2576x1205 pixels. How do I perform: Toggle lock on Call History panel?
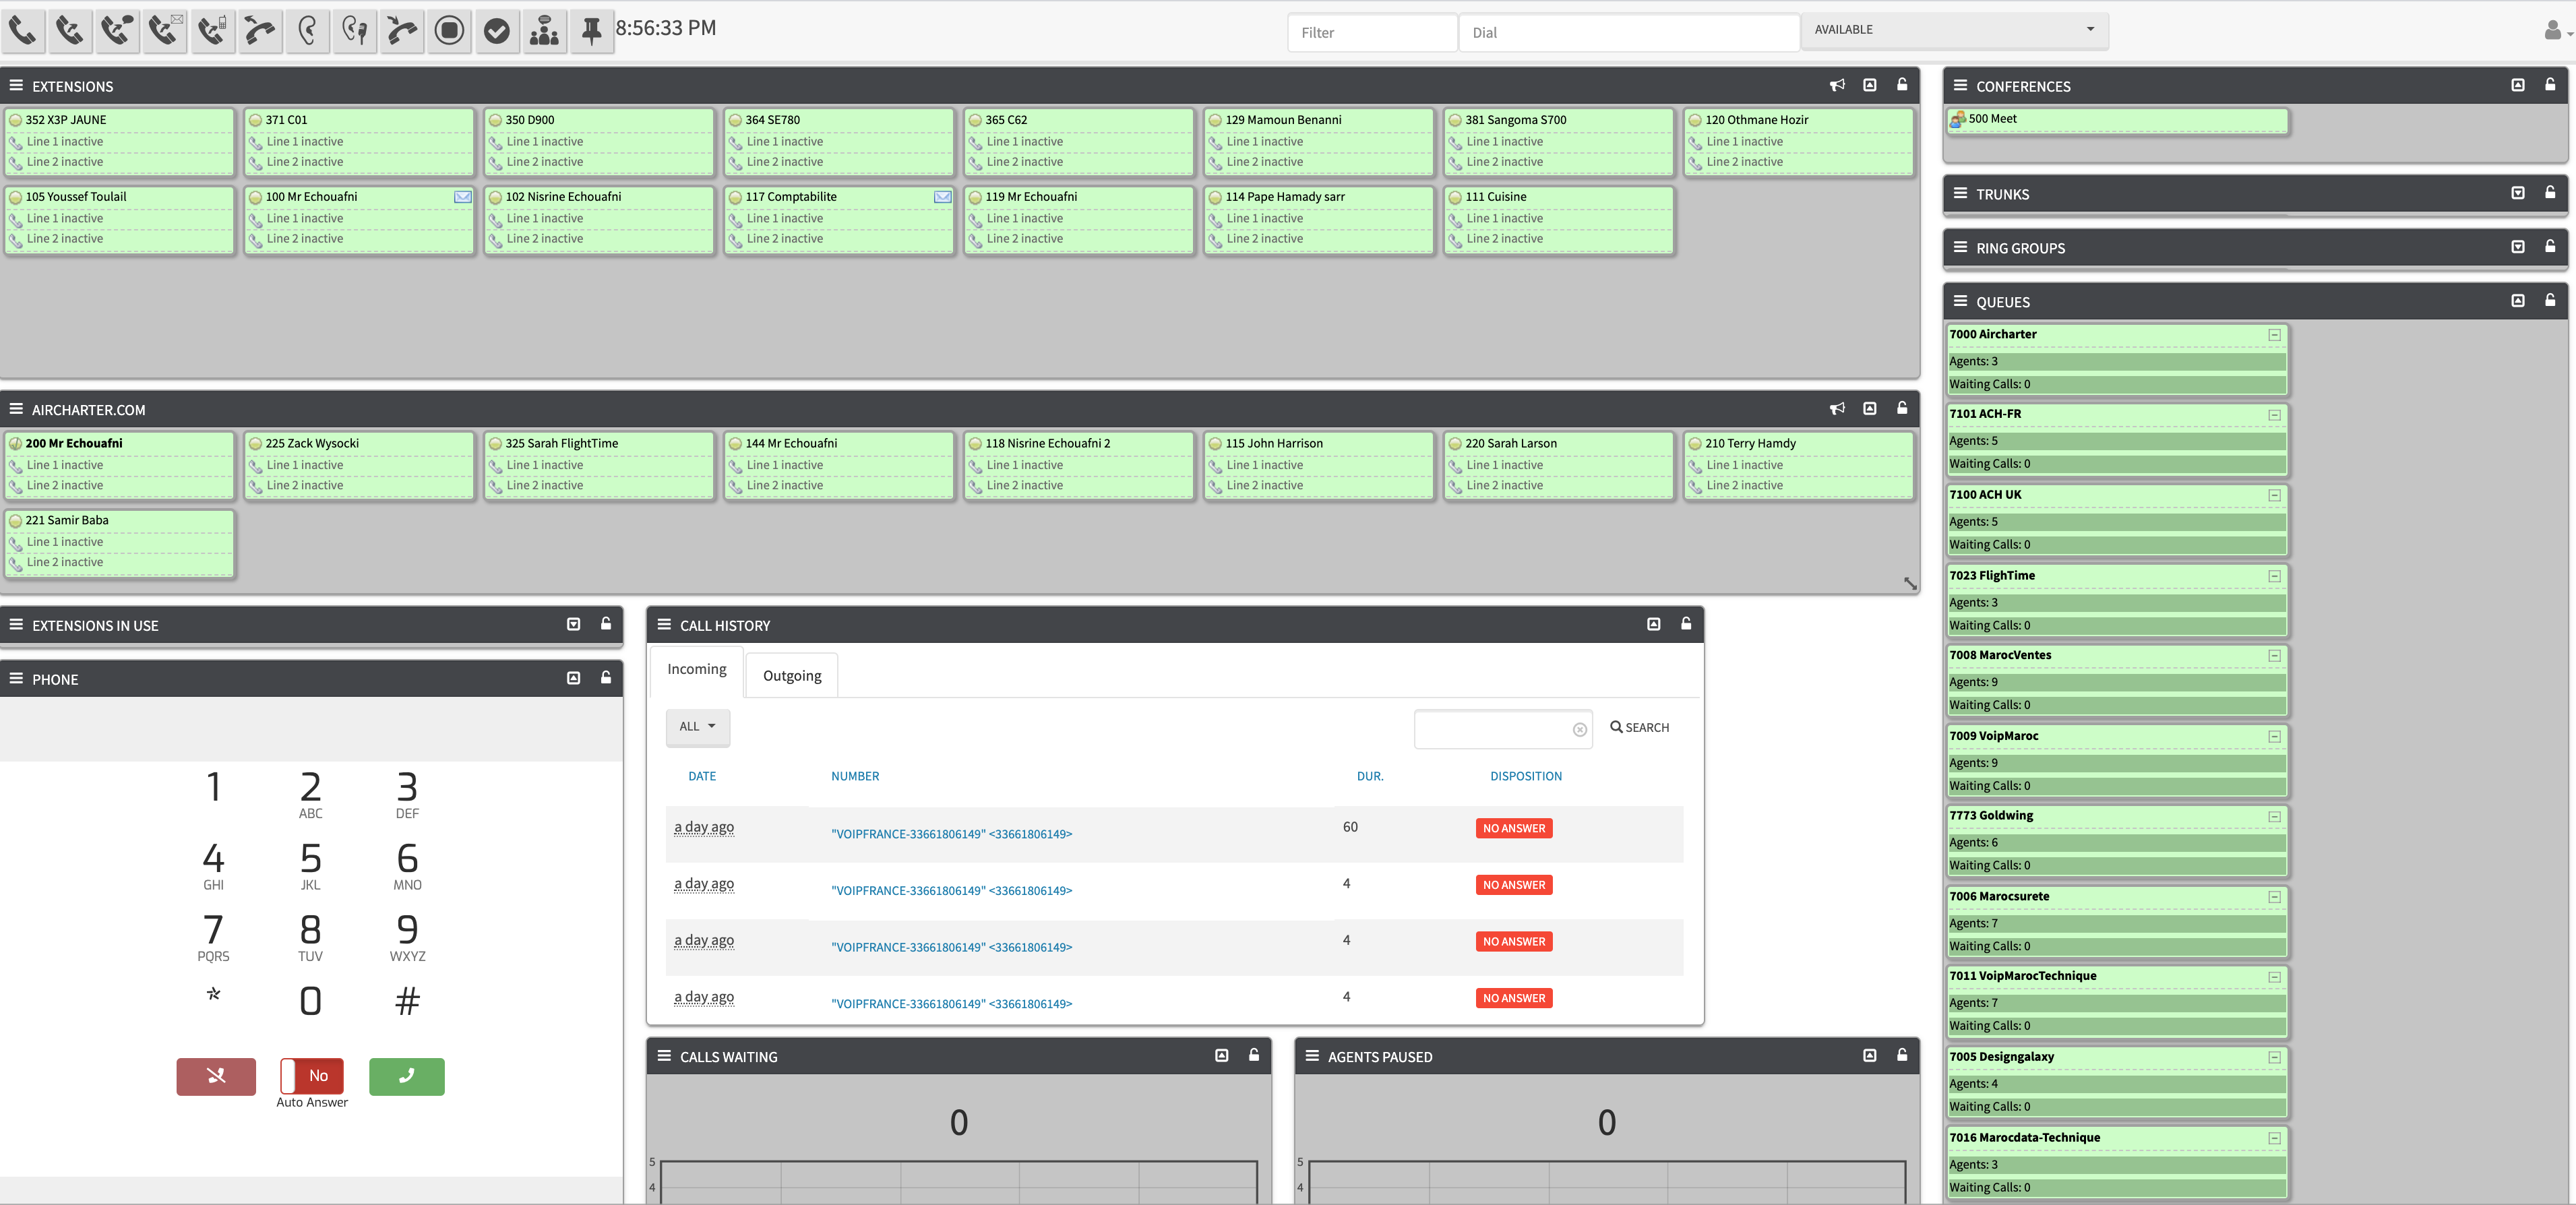coord(1686,624)
